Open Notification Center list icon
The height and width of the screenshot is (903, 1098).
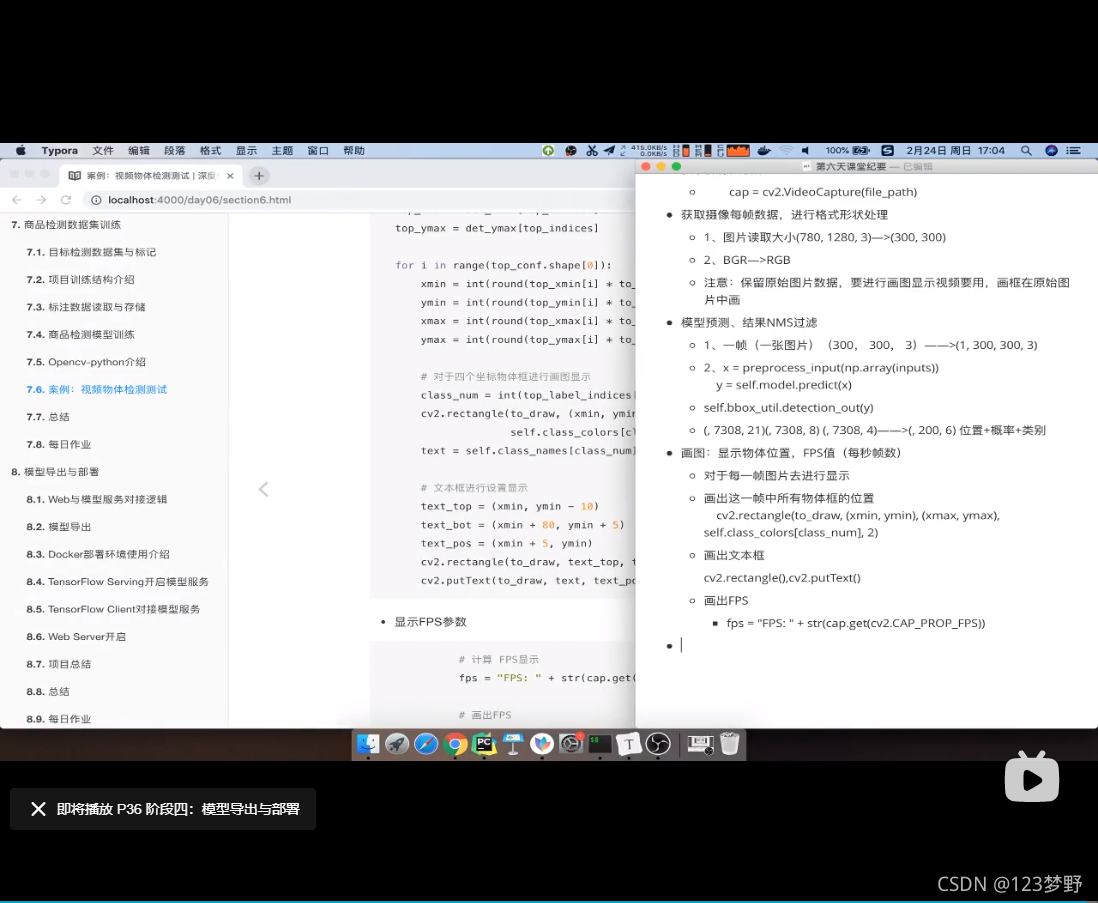1073,150
